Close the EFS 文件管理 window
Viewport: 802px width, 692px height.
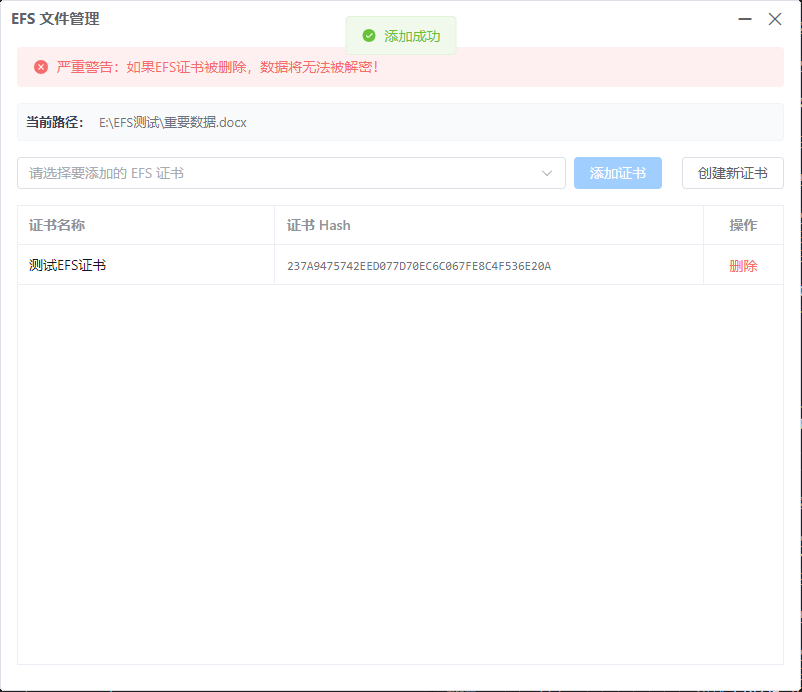(x=775, y=19)
